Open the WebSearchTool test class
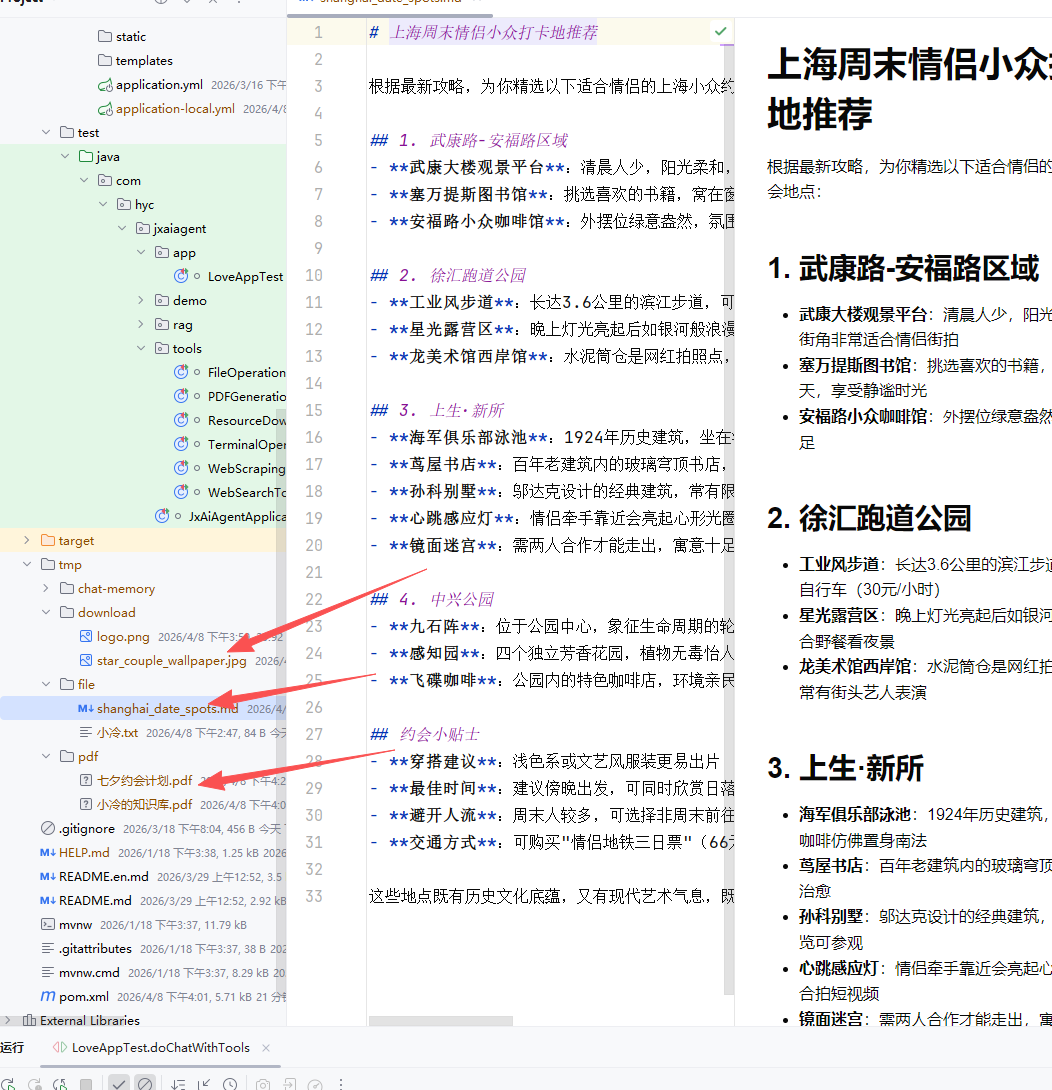This screenshot has height=1090, width=1052. click(246, 492)
